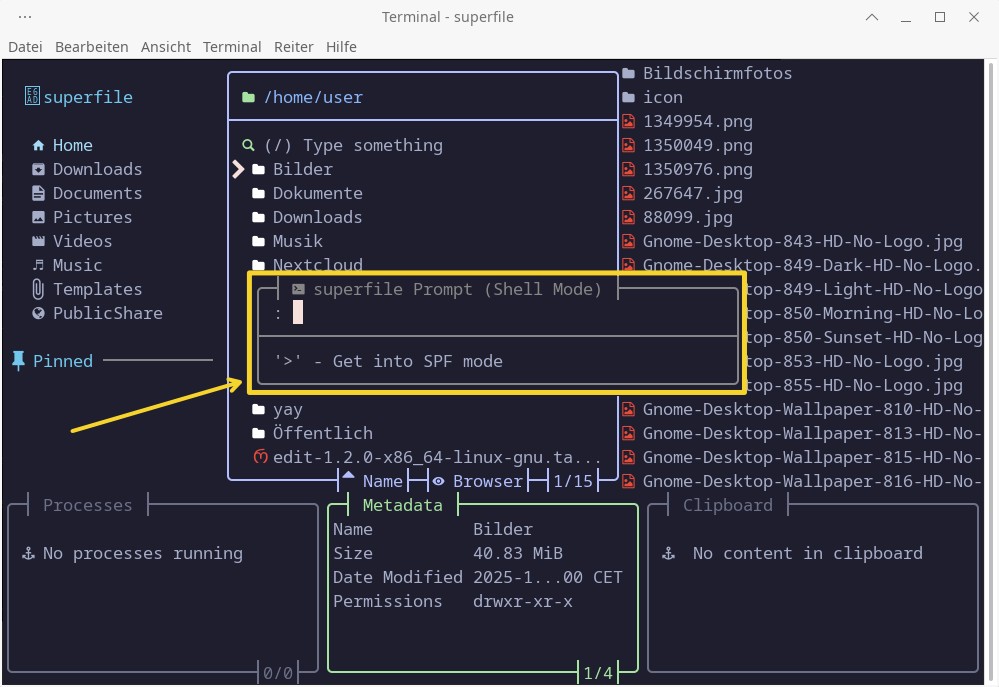Open the Bildschirmfotos folder in preview
Image resolution: width=999 pixels, height=687 pixels.
click(x=716, y=73)
